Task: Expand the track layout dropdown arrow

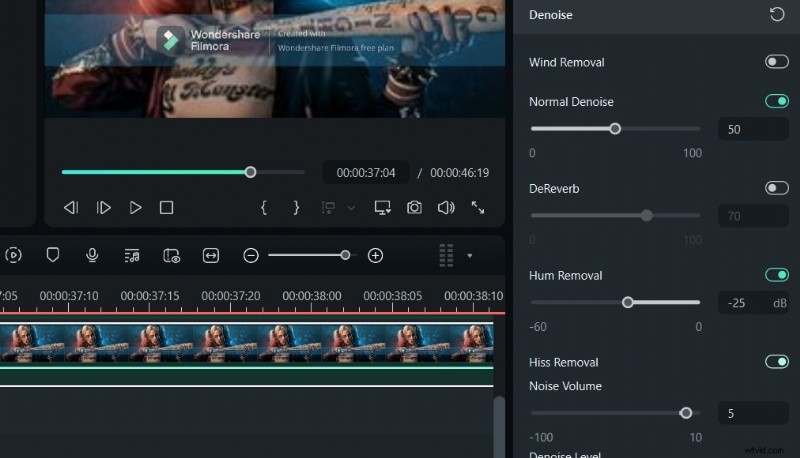Action: pyautogui.click(x=470, y=256)
